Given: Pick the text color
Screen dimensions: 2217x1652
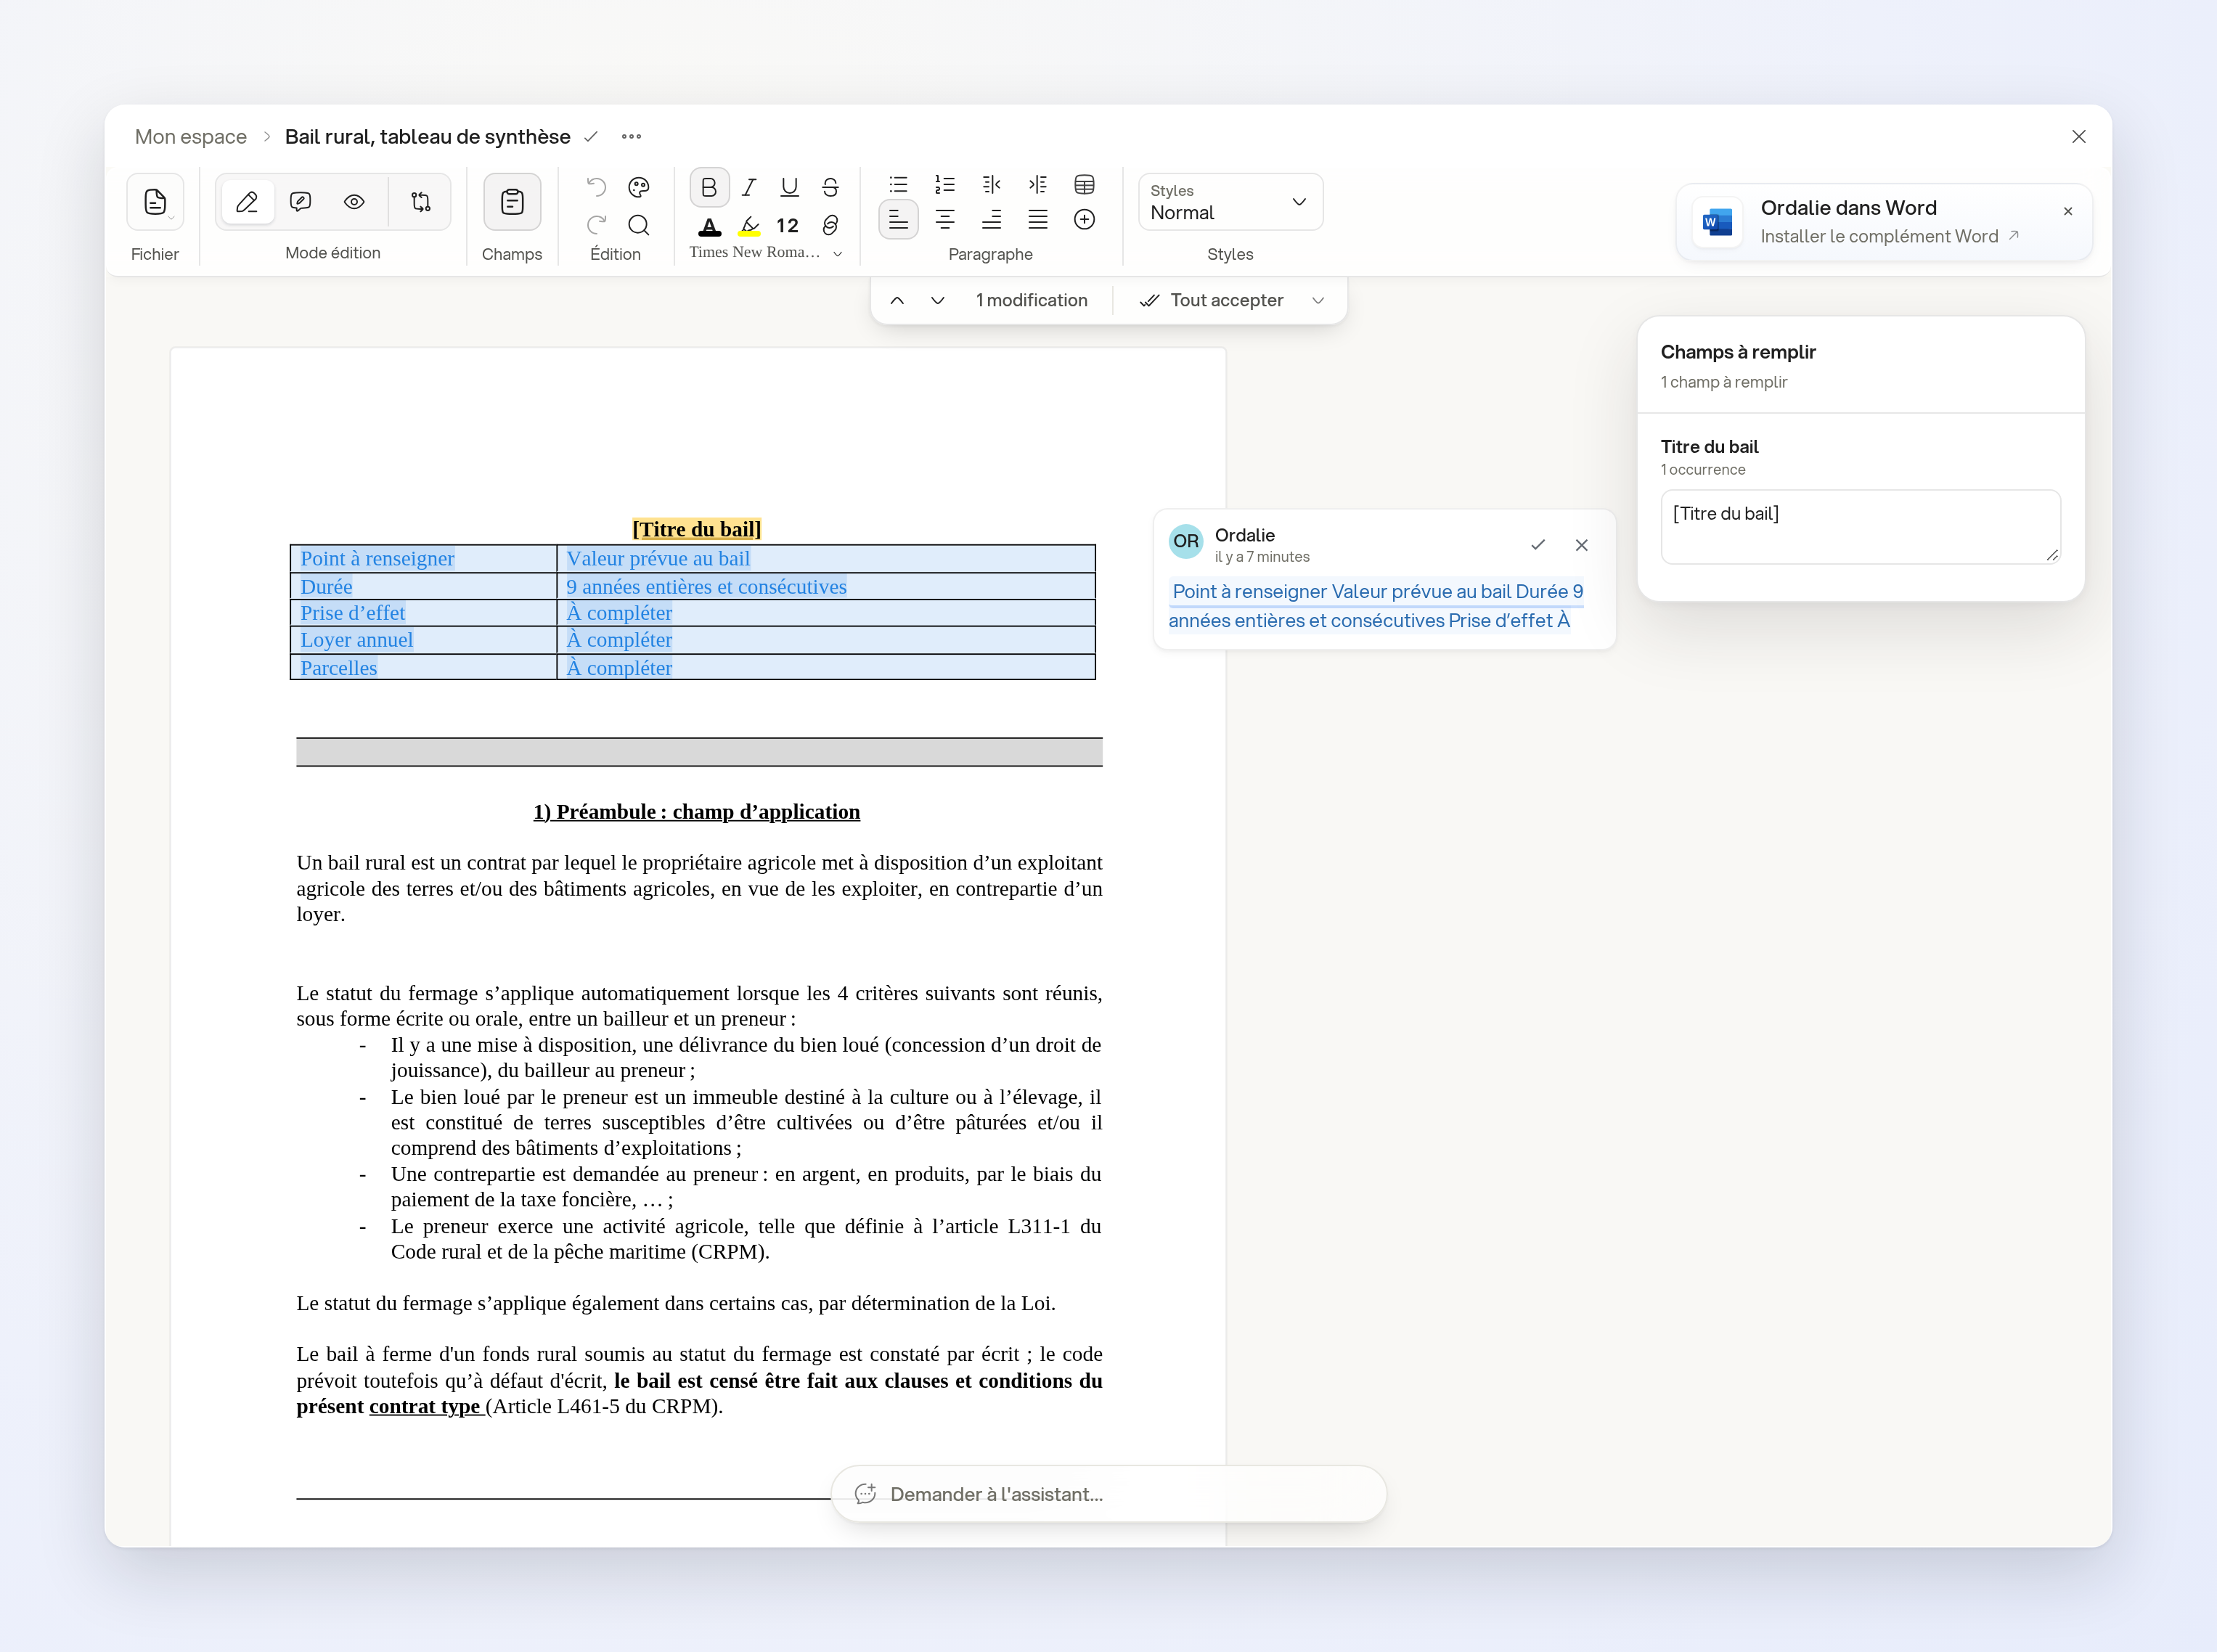Looking at the screenshot, I should (x=709, y=226).
